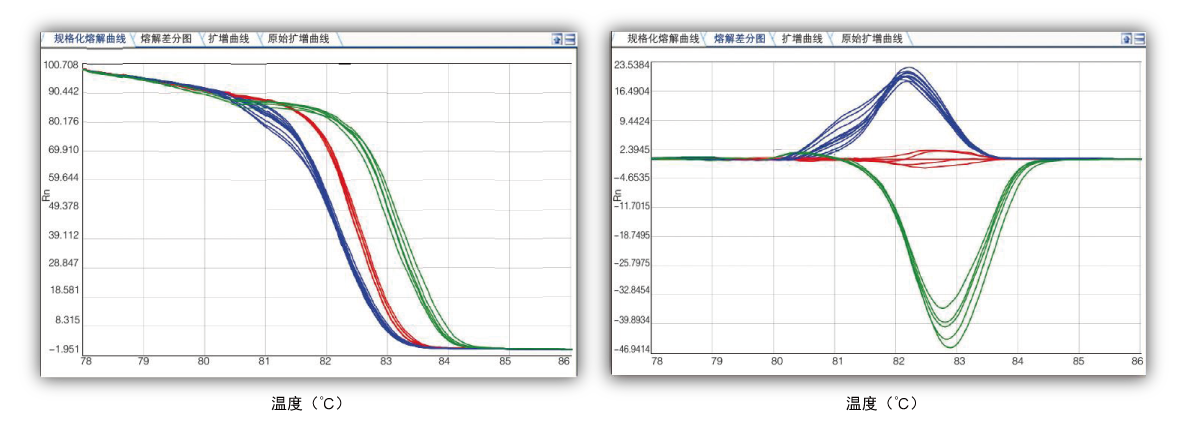The width and height of the screenshot is (1184, 430).
Task: Click the pop-out icon in the right chart panel
Action: point(1126,39)
